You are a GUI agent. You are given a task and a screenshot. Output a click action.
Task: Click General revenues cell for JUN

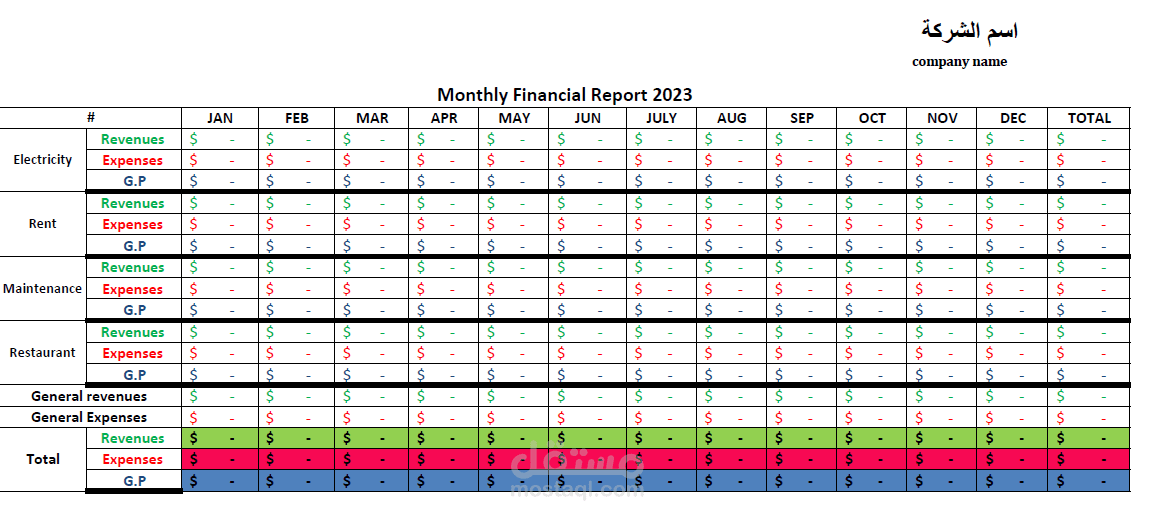tap(587, 396)
